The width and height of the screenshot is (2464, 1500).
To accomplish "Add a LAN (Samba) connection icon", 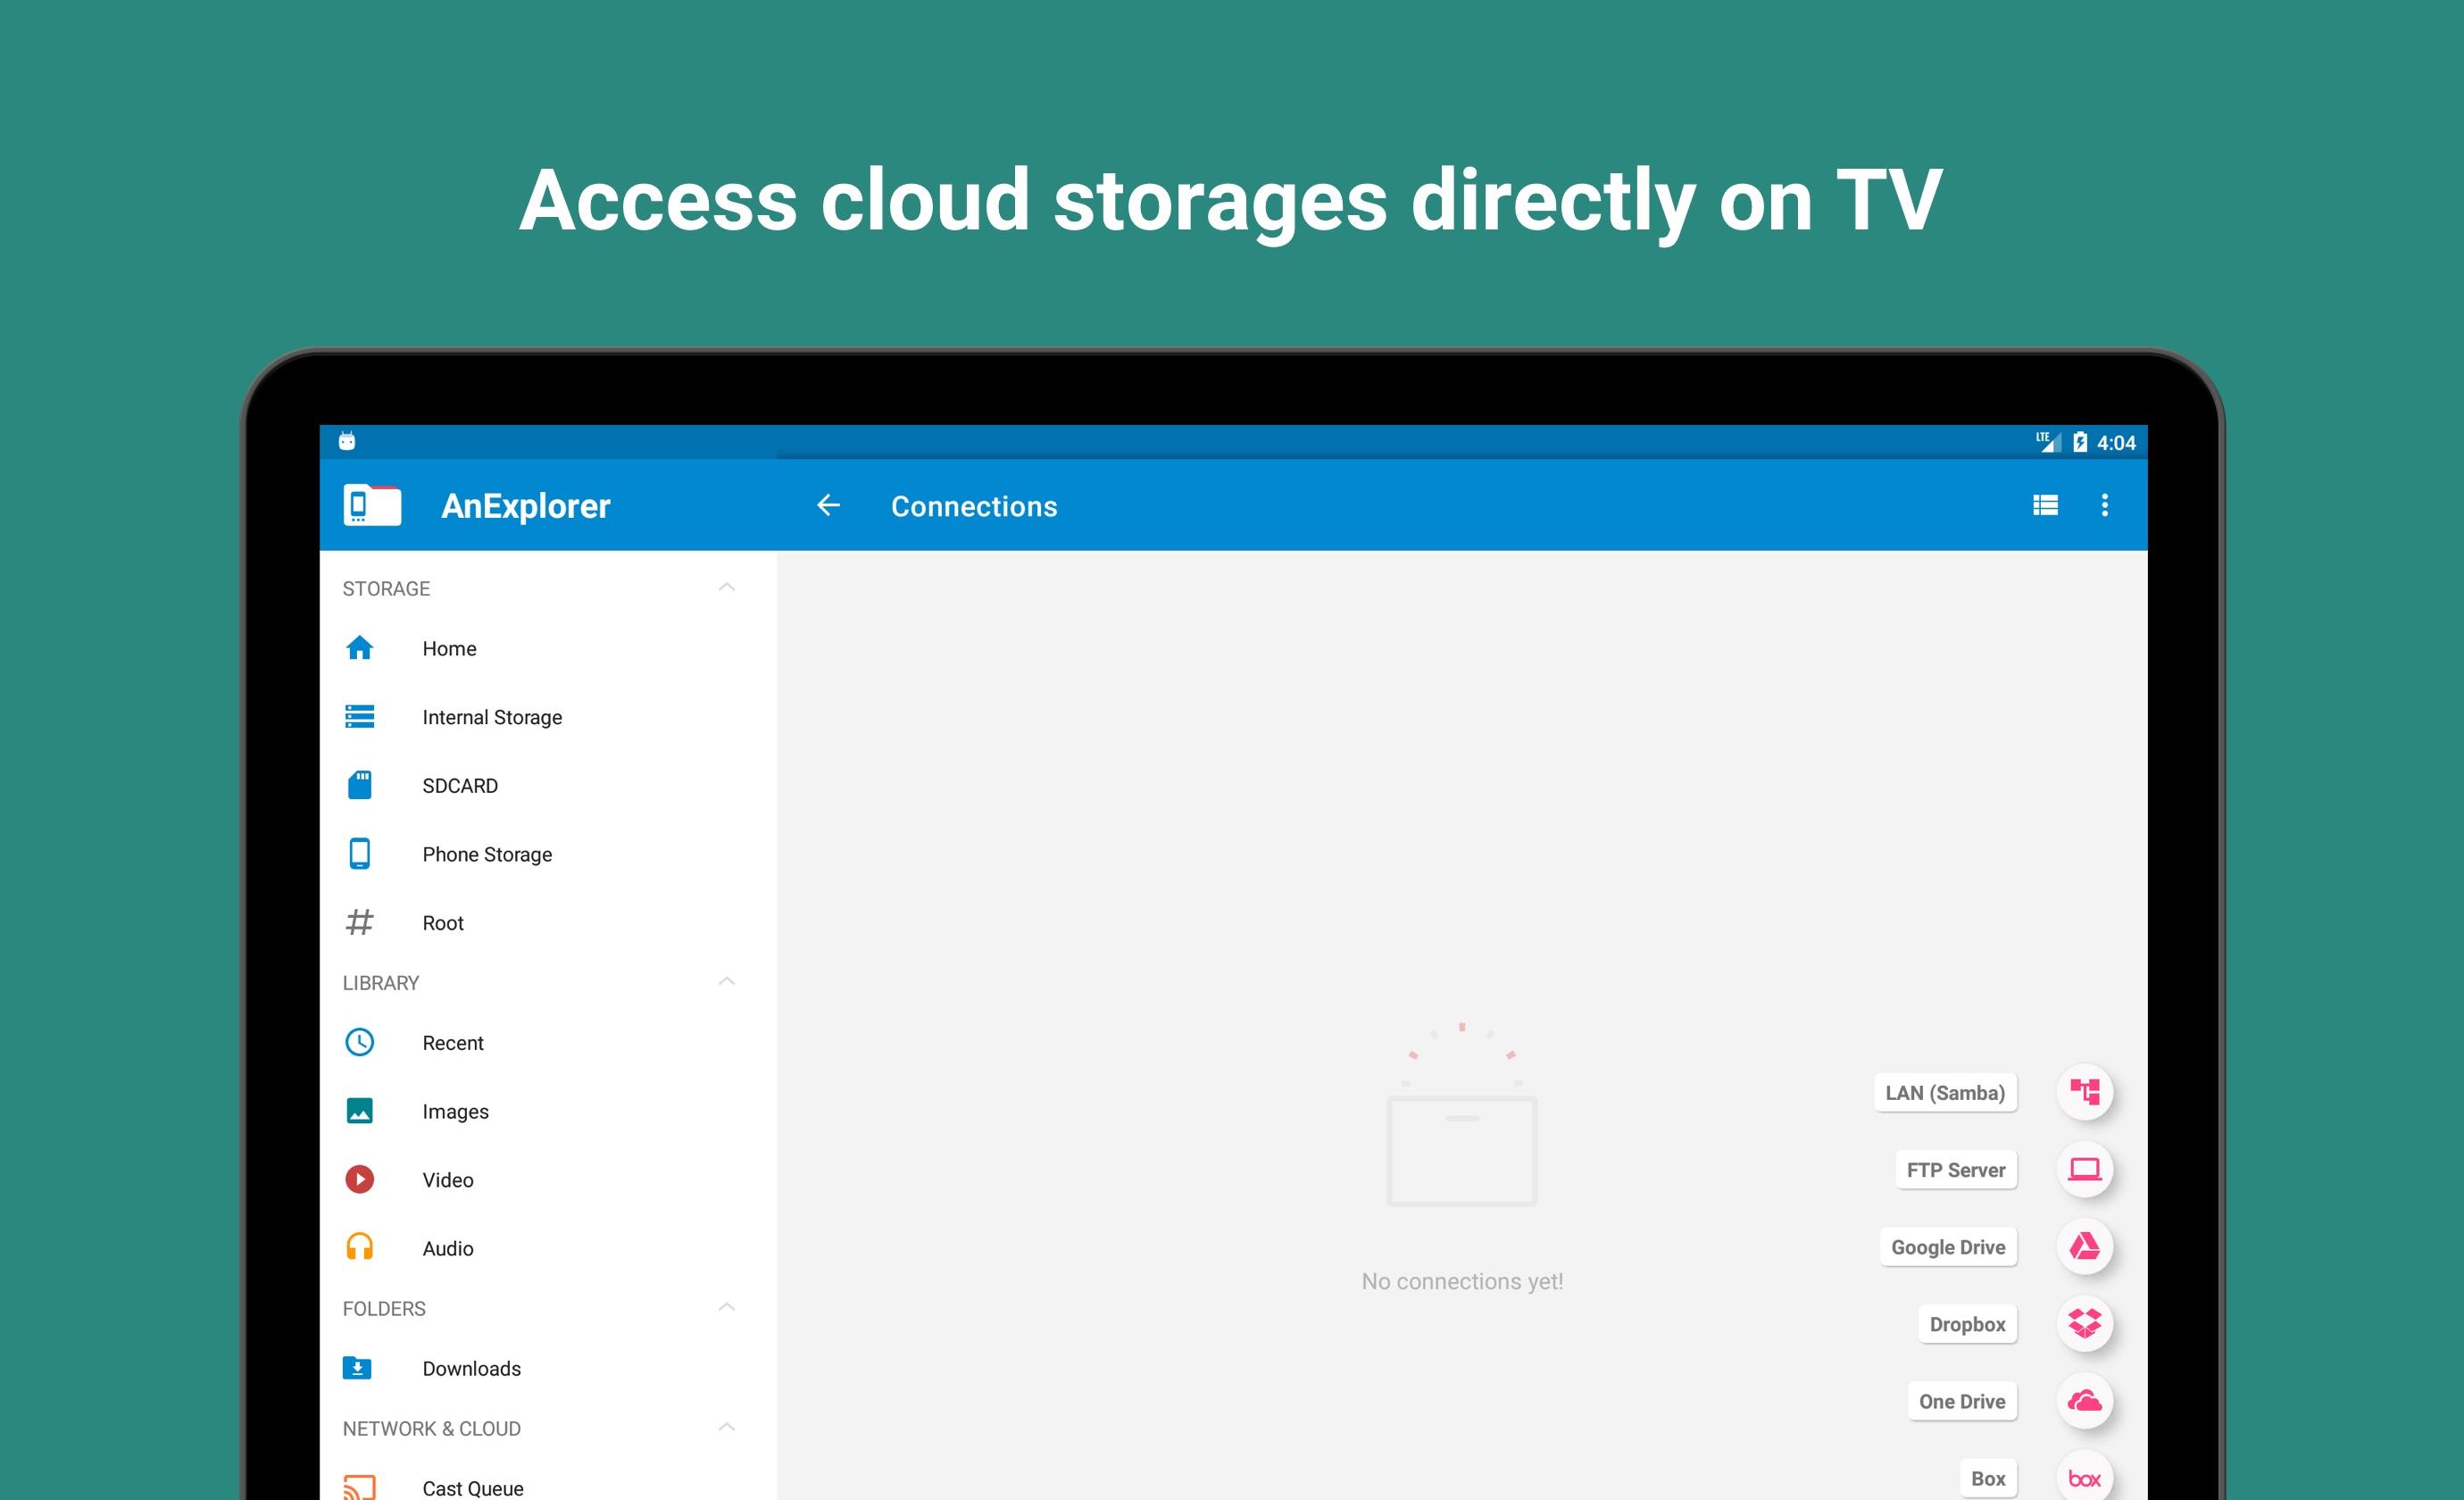I will coord(2085,1091).
